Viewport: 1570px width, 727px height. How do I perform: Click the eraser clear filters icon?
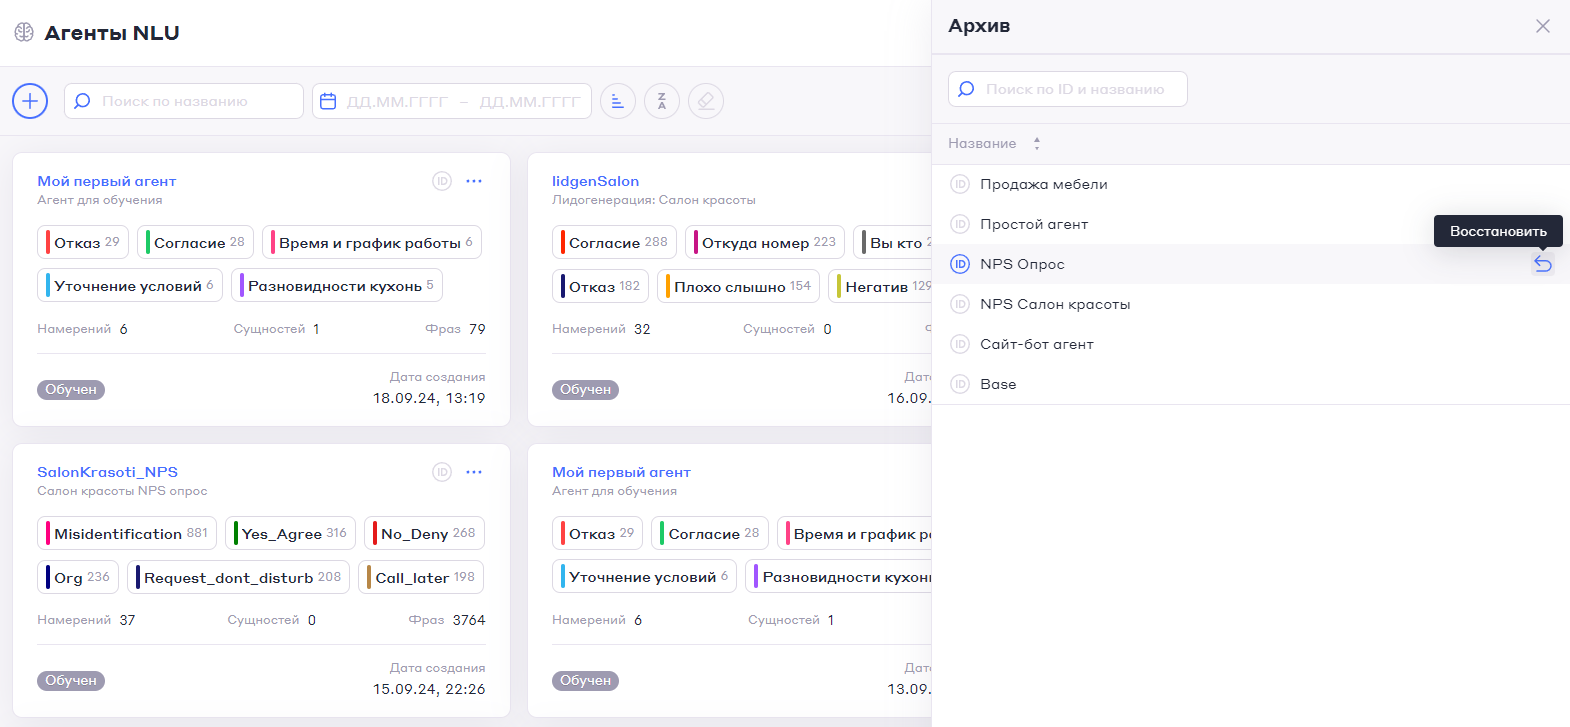(706, 101)
